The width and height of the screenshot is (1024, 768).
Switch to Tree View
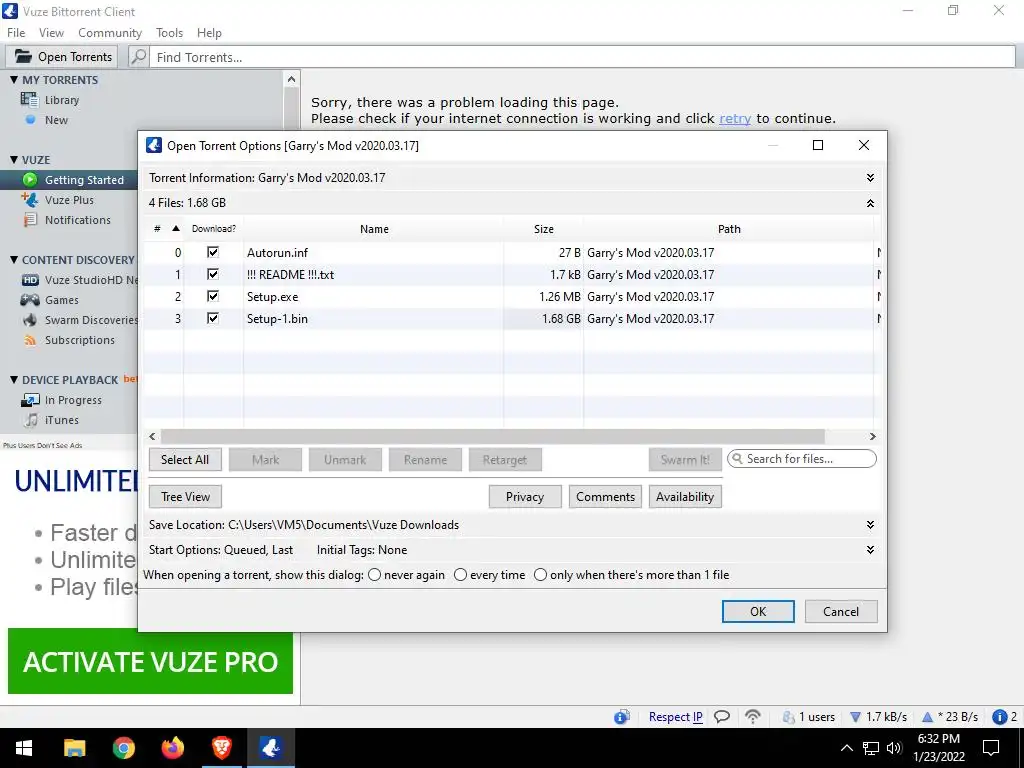pyautogui.click(x=185, y=497)
